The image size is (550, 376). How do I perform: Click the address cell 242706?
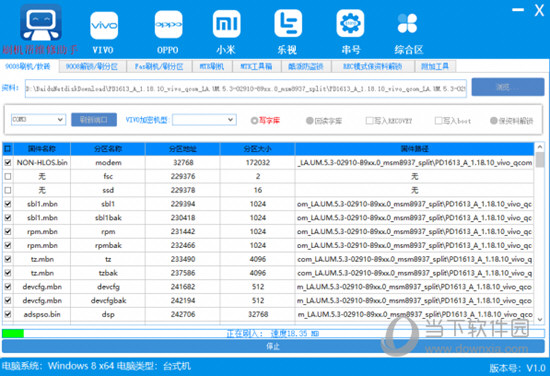(x=183, y=314)
